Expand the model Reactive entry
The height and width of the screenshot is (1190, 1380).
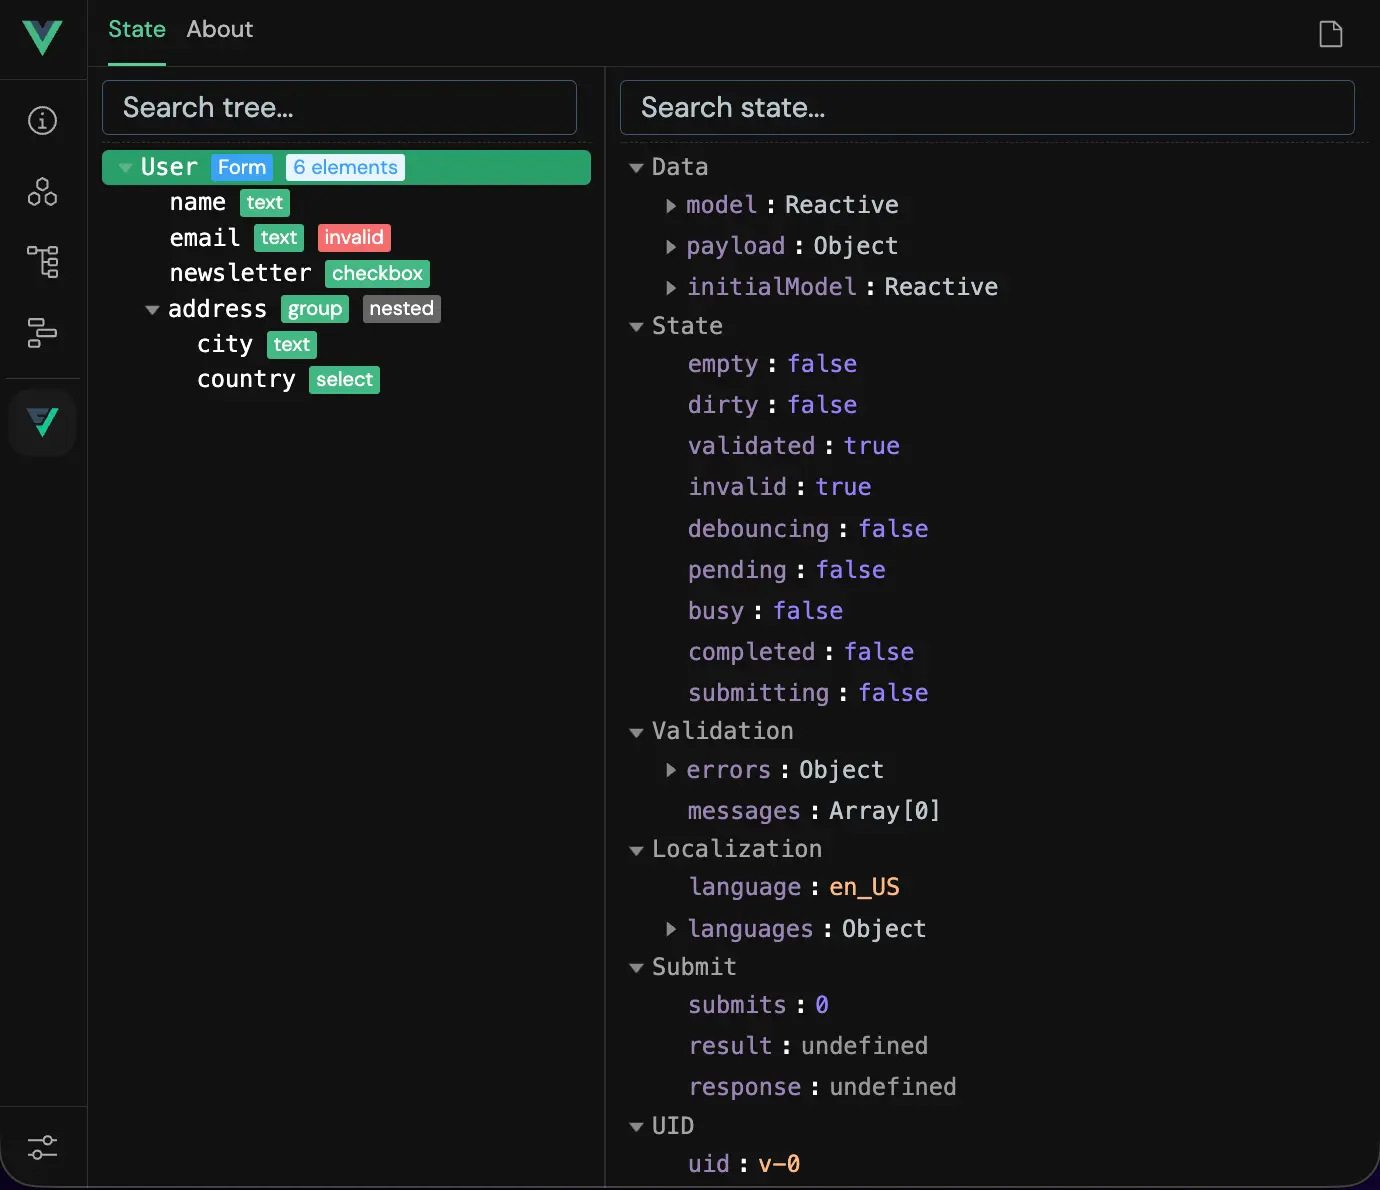tap(671, 206)
